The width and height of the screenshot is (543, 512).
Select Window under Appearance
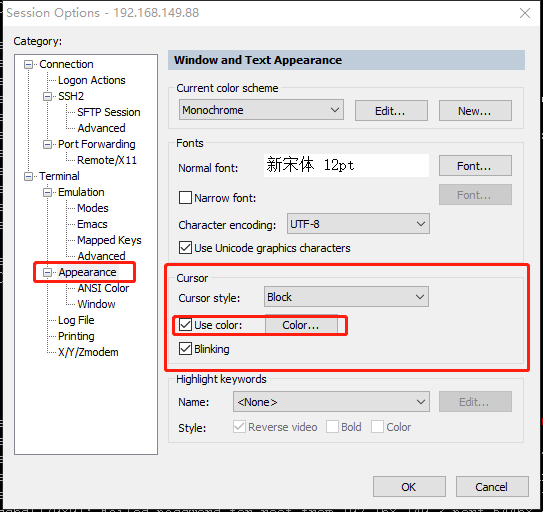(x=97, y=304)
